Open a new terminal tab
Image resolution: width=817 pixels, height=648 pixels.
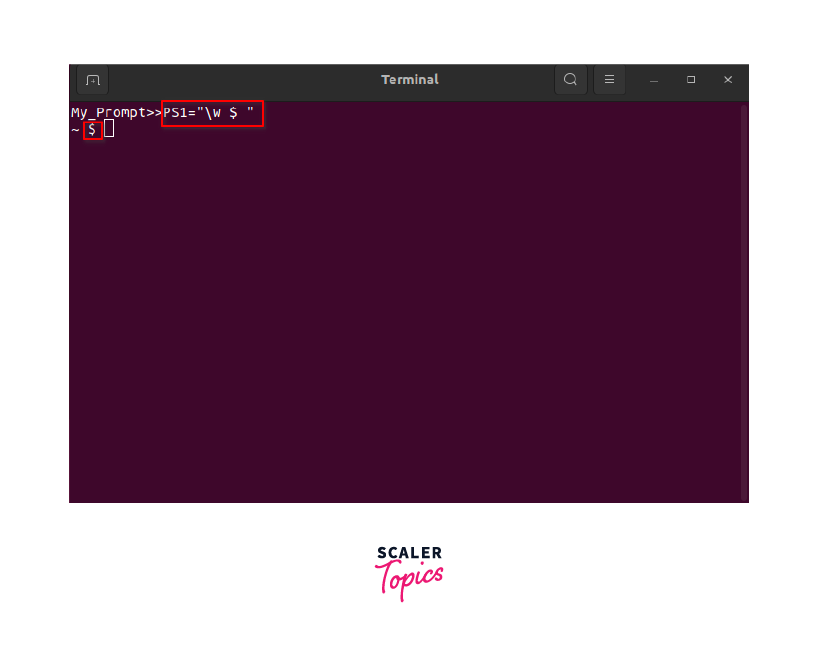91,80
